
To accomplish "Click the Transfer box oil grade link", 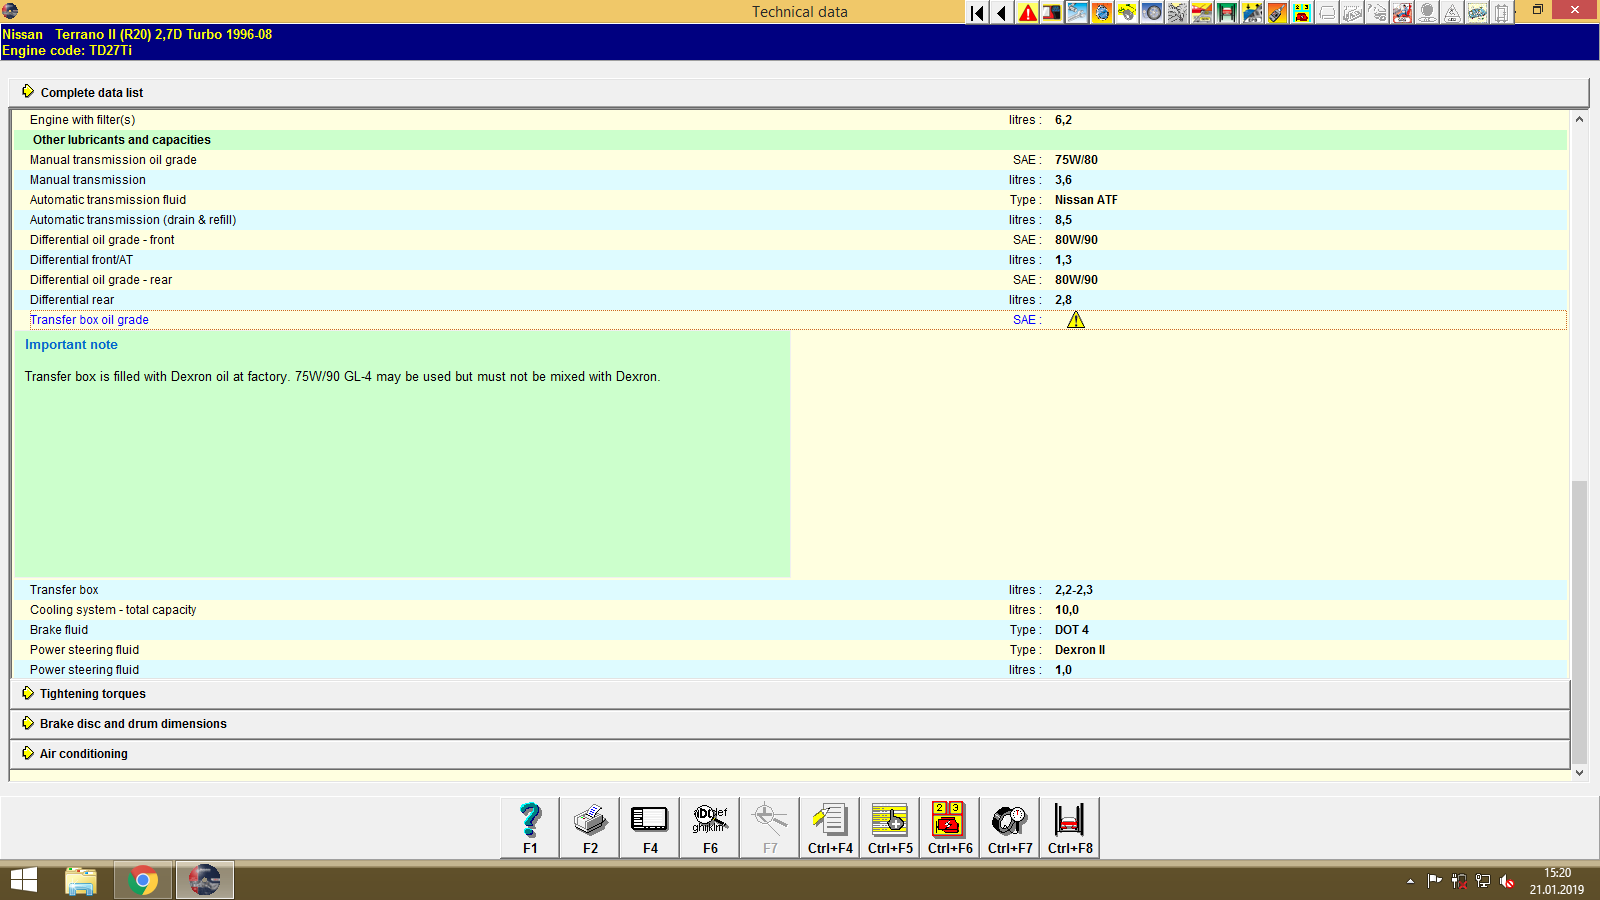I will click(89, 319).
